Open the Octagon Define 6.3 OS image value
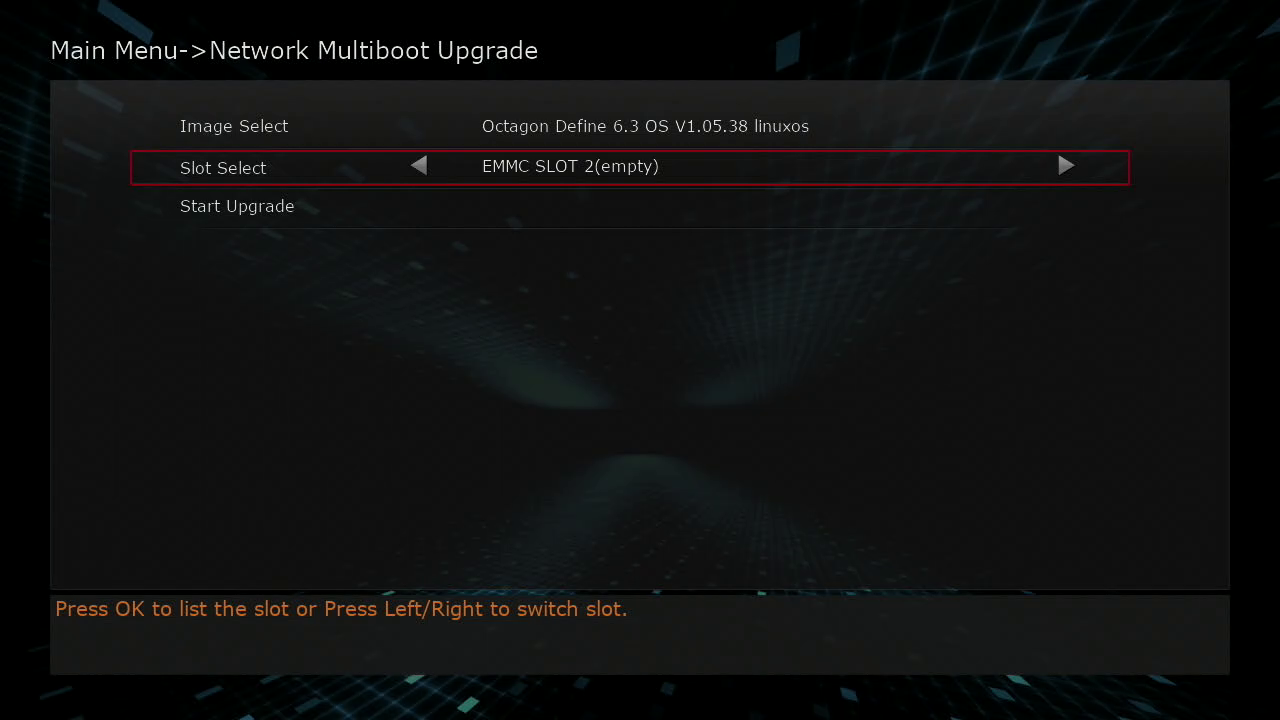This screenshot has width=1280, height=720. [645, 126]
